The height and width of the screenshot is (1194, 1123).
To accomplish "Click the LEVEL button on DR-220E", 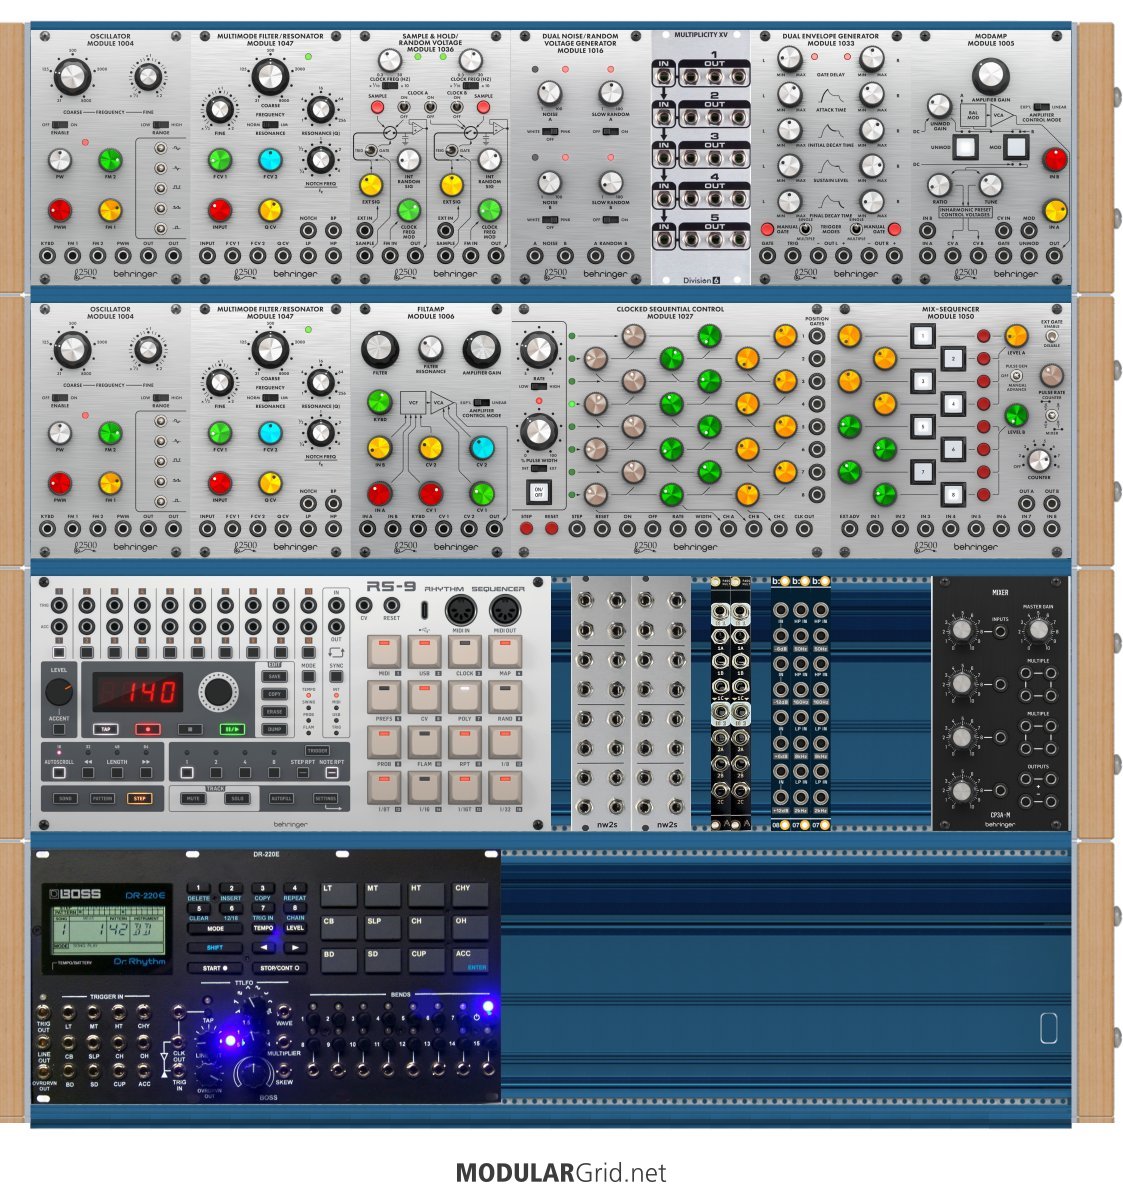I will 295,928.
